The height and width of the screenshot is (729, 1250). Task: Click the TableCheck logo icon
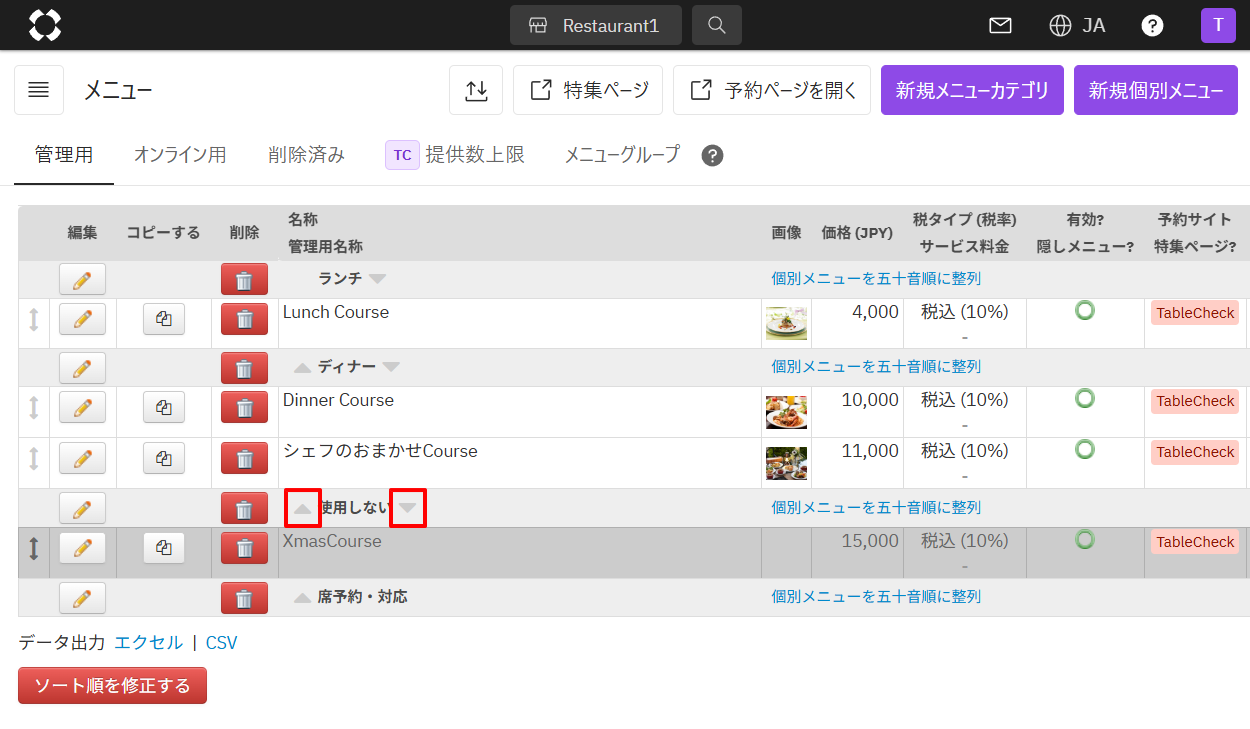click(x=45, y=25)
